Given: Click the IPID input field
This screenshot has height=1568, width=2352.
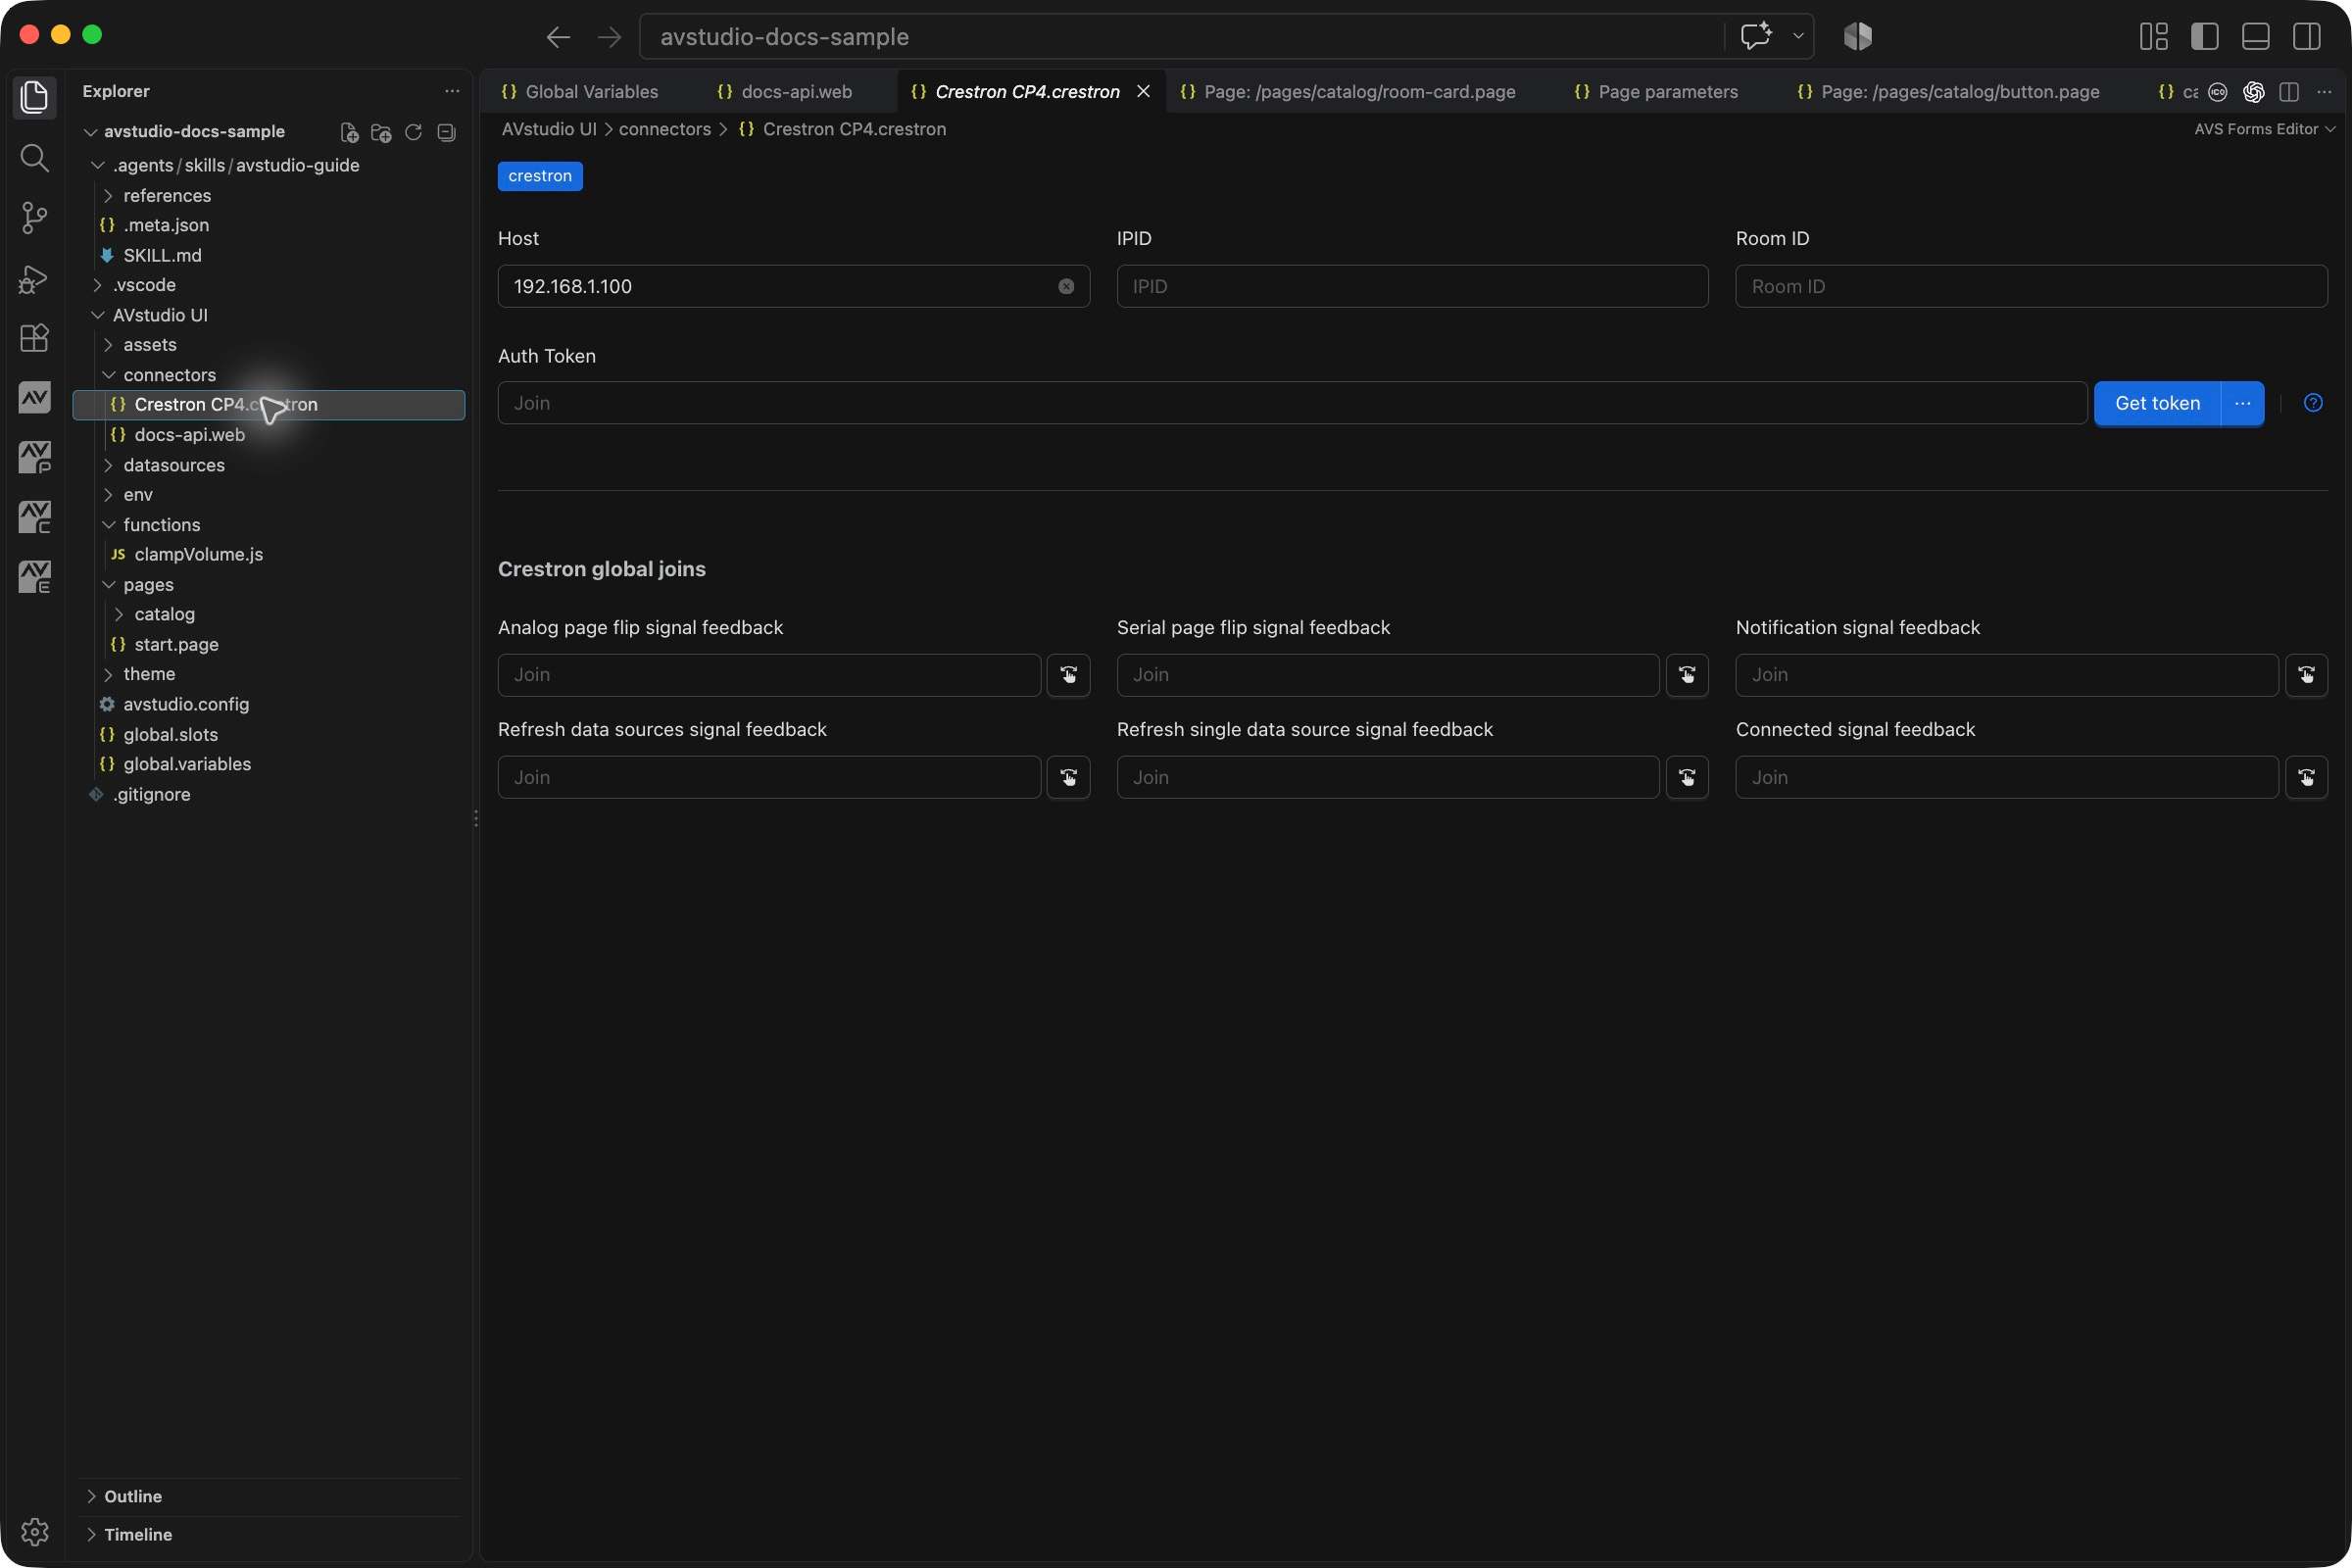Looking at the screenshot, I should [x=1412, y=286].
